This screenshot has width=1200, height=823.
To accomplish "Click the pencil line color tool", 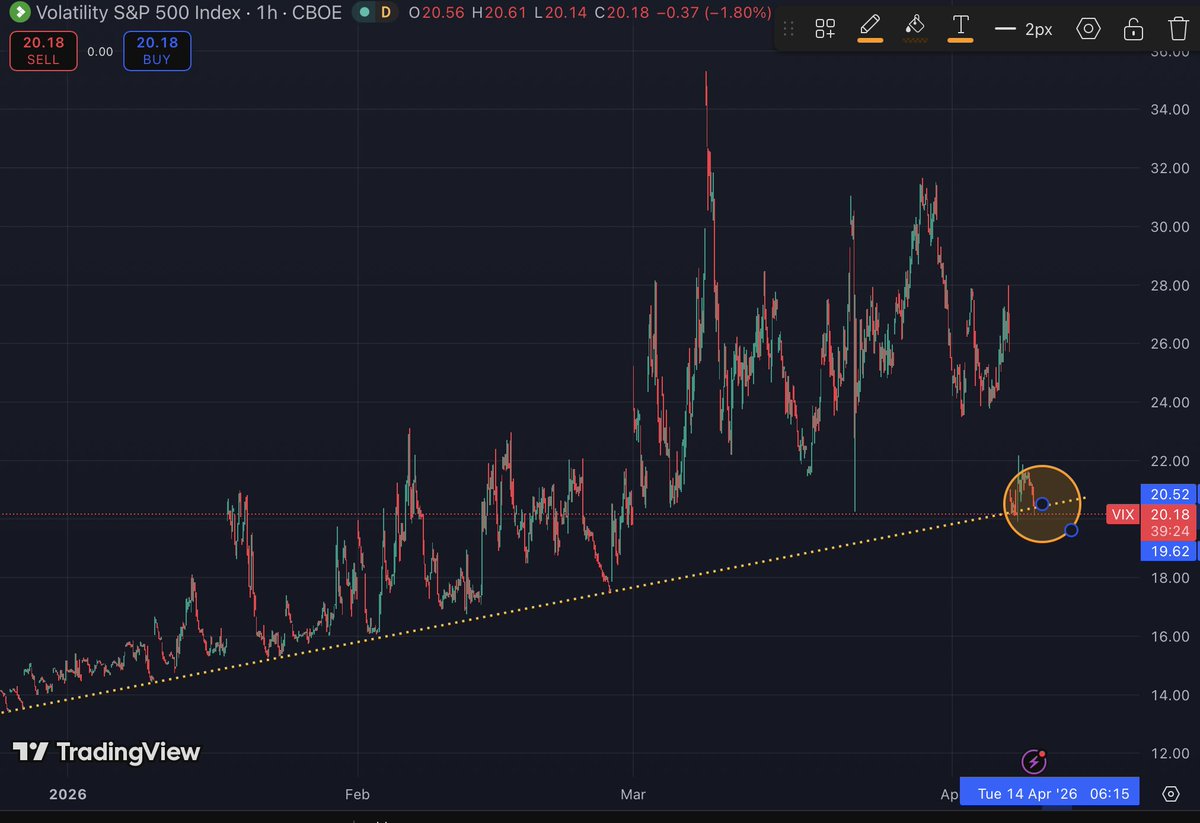I will coord(870,27).
